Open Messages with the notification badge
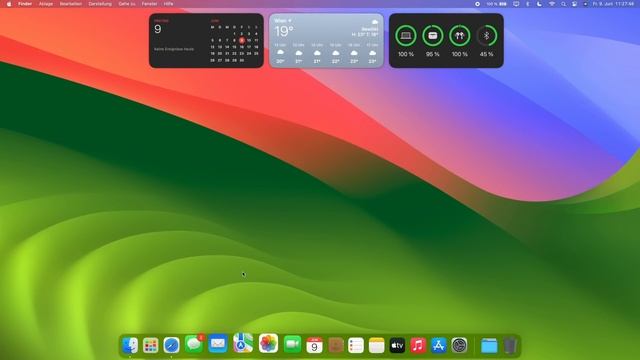The image size is (640, 360). point(193,344)
